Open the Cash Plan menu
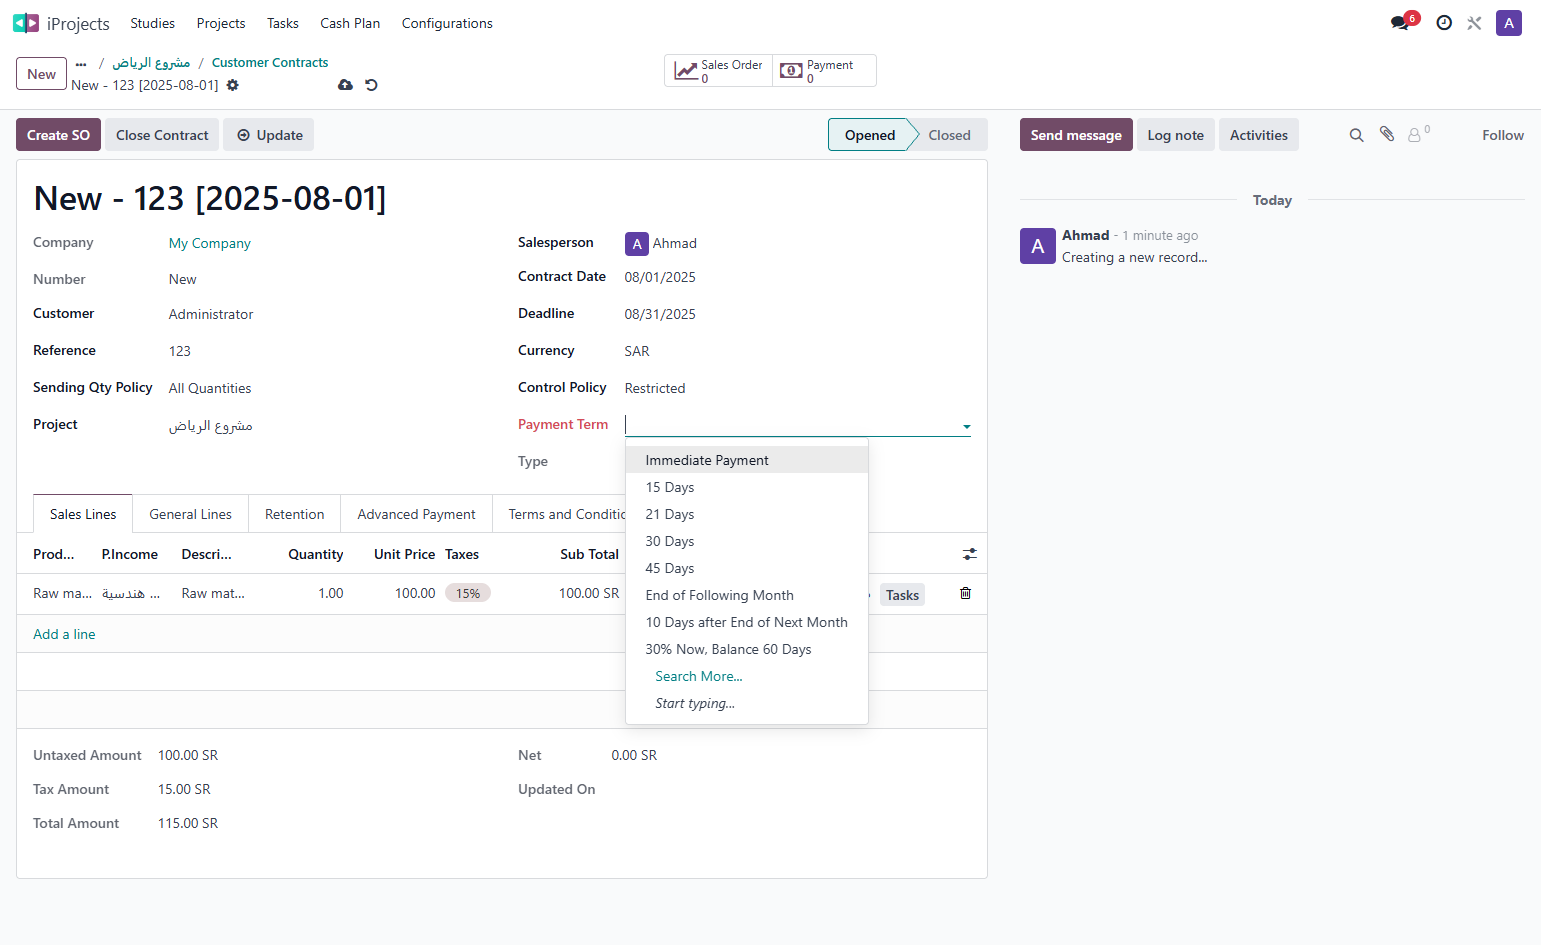Image resolution: width=1541 pixels, height=945 pixels. tap(350, 23)
